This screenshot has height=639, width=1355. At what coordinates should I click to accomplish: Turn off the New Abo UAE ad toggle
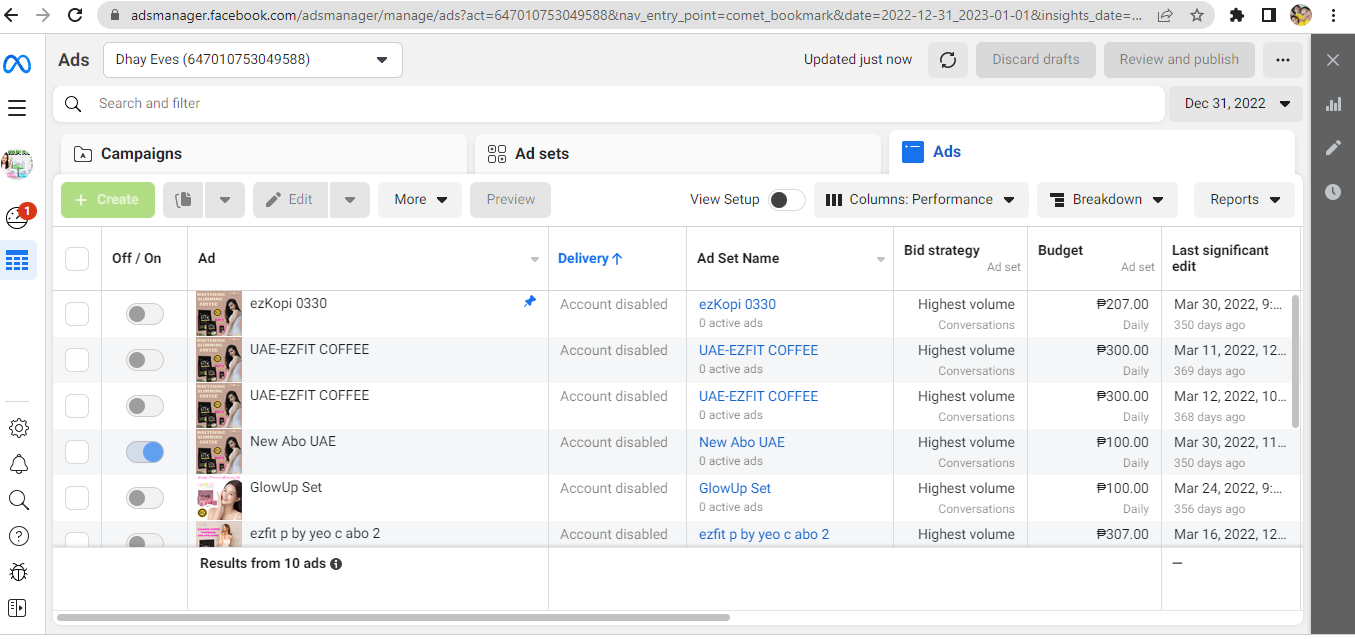[x=145, y=452]
